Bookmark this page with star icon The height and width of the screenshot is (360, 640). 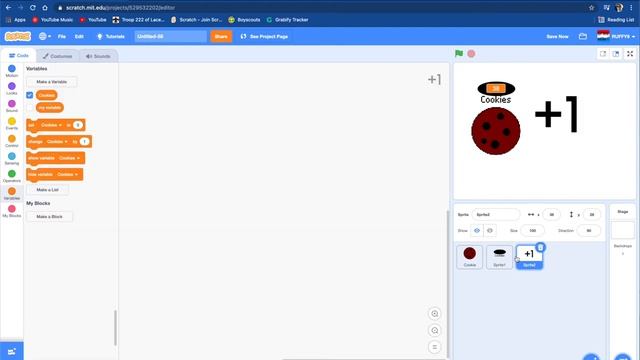591,7
